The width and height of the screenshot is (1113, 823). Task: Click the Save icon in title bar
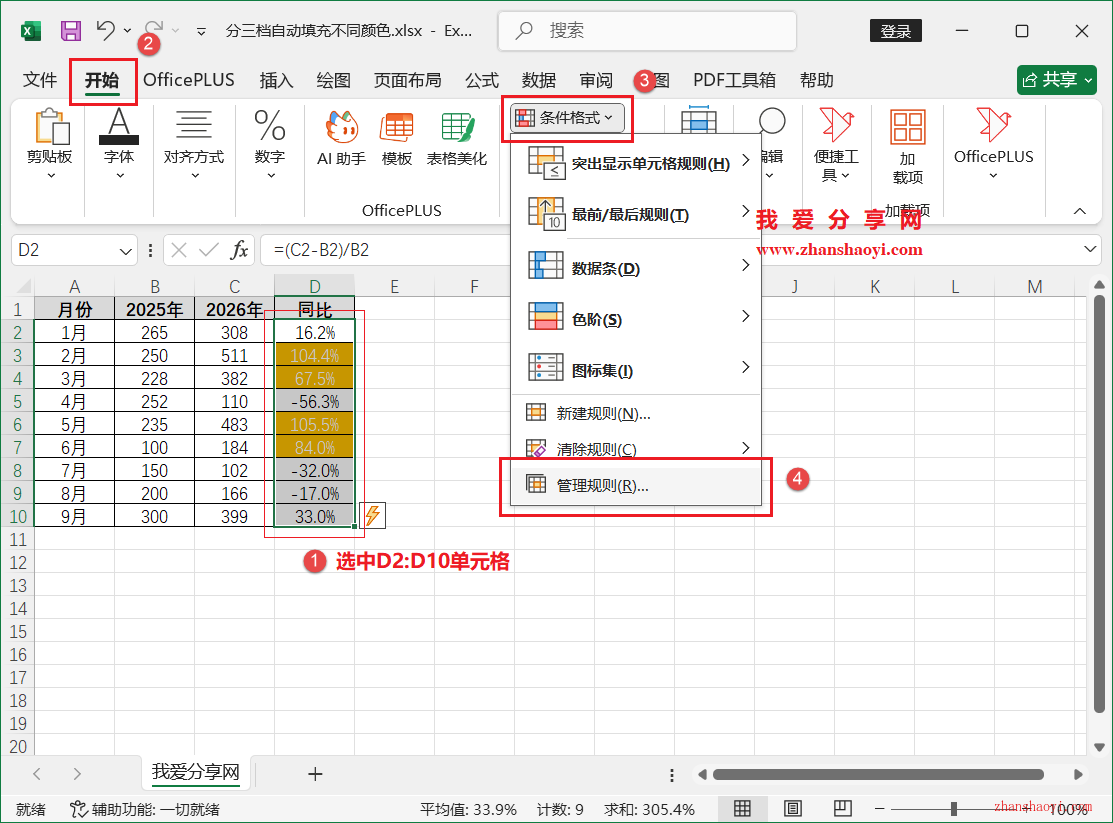click(x=70, y=31)
